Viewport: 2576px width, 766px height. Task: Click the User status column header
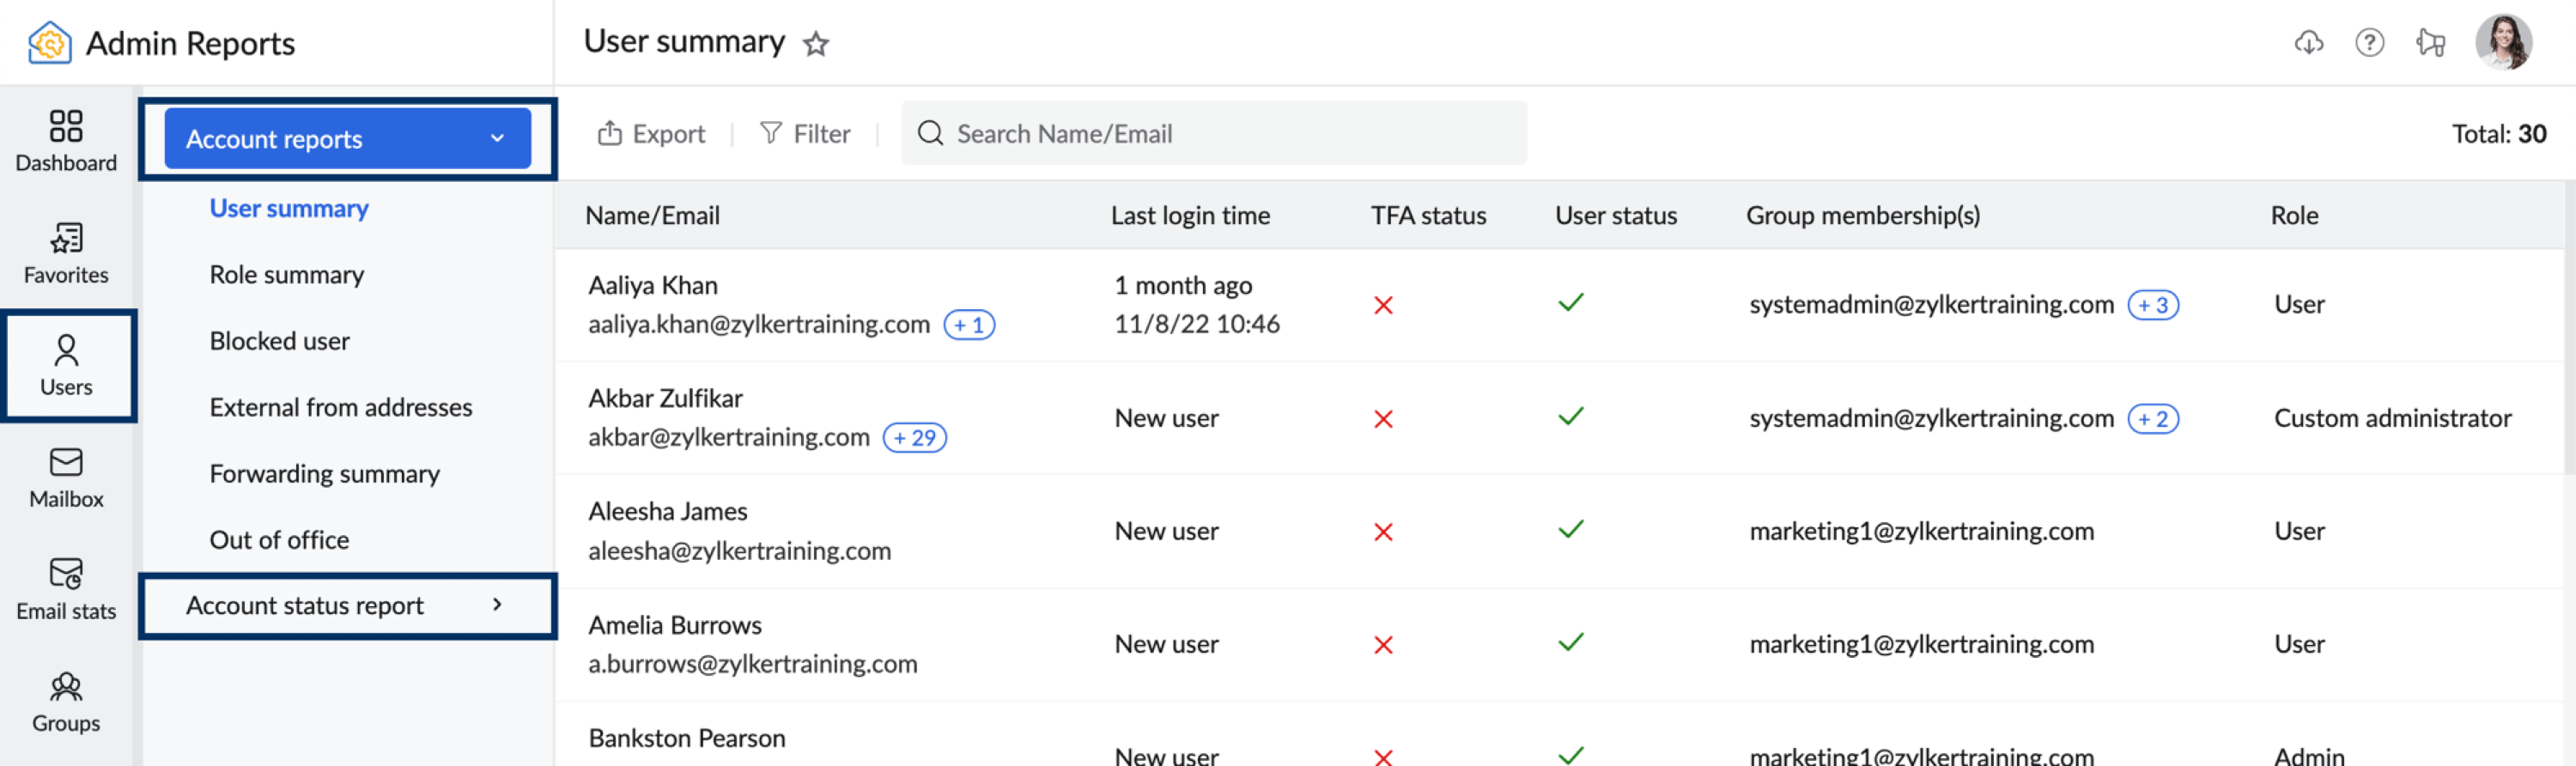[1616, 215]
